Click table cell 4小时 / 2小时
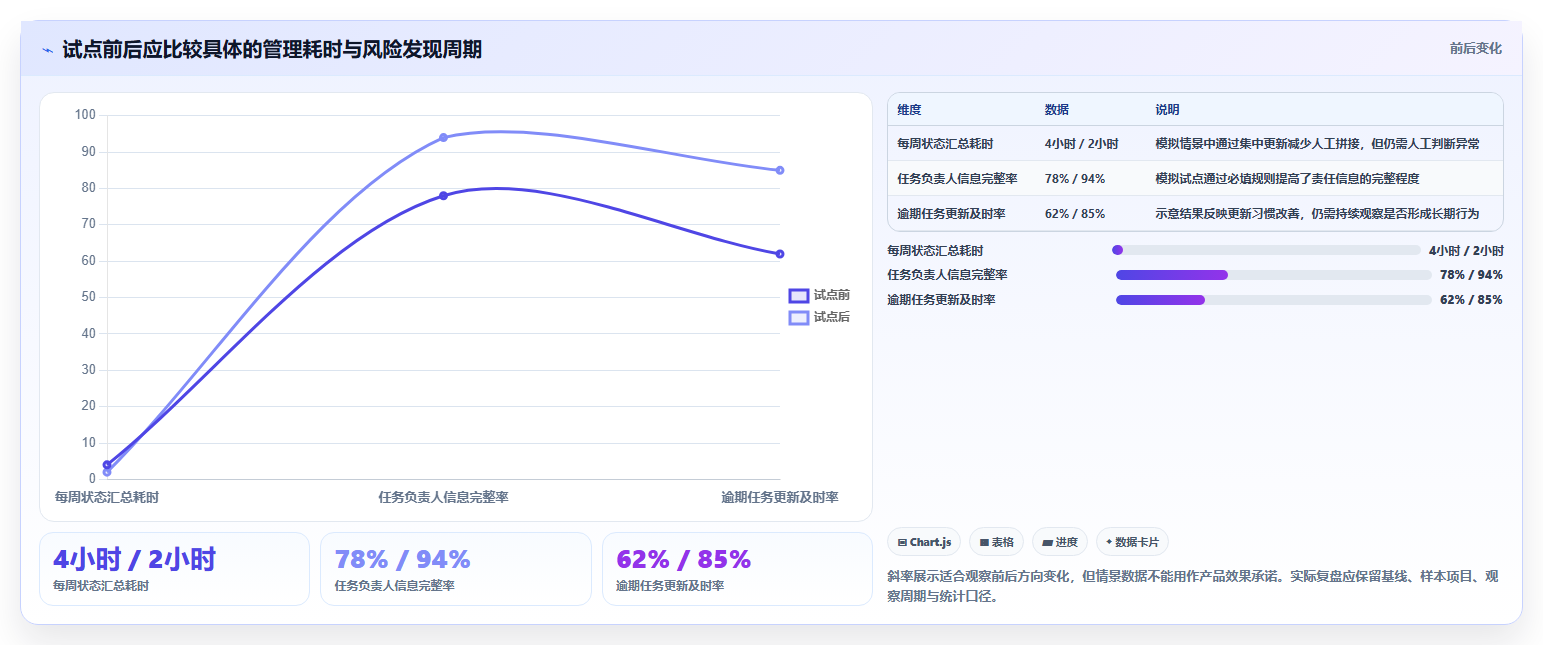Viewport: 1543px width, 645px height. (1081, 144)
